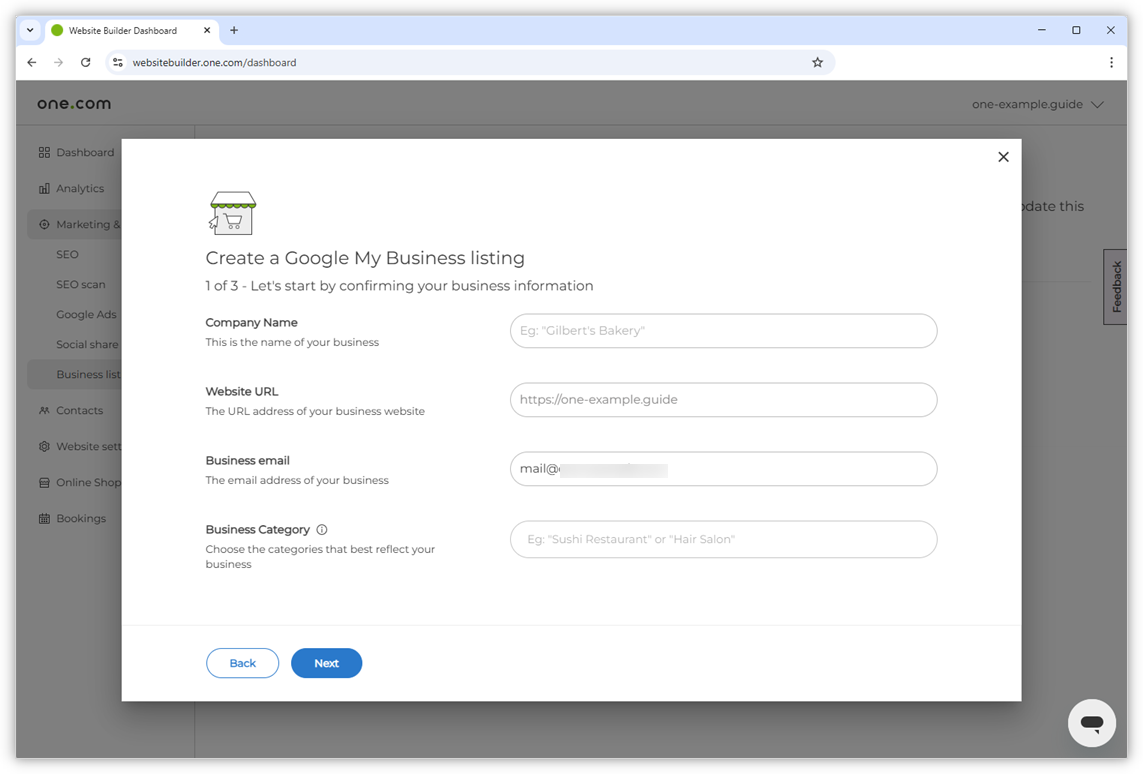The image size is (1143, 774).
Task: Click the Website settings gear icon
Action: [x=43, y=446]
